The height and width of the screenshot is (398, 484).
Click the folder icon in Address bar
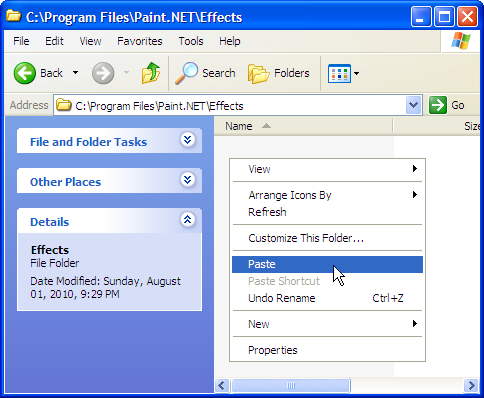coord(64,105)
